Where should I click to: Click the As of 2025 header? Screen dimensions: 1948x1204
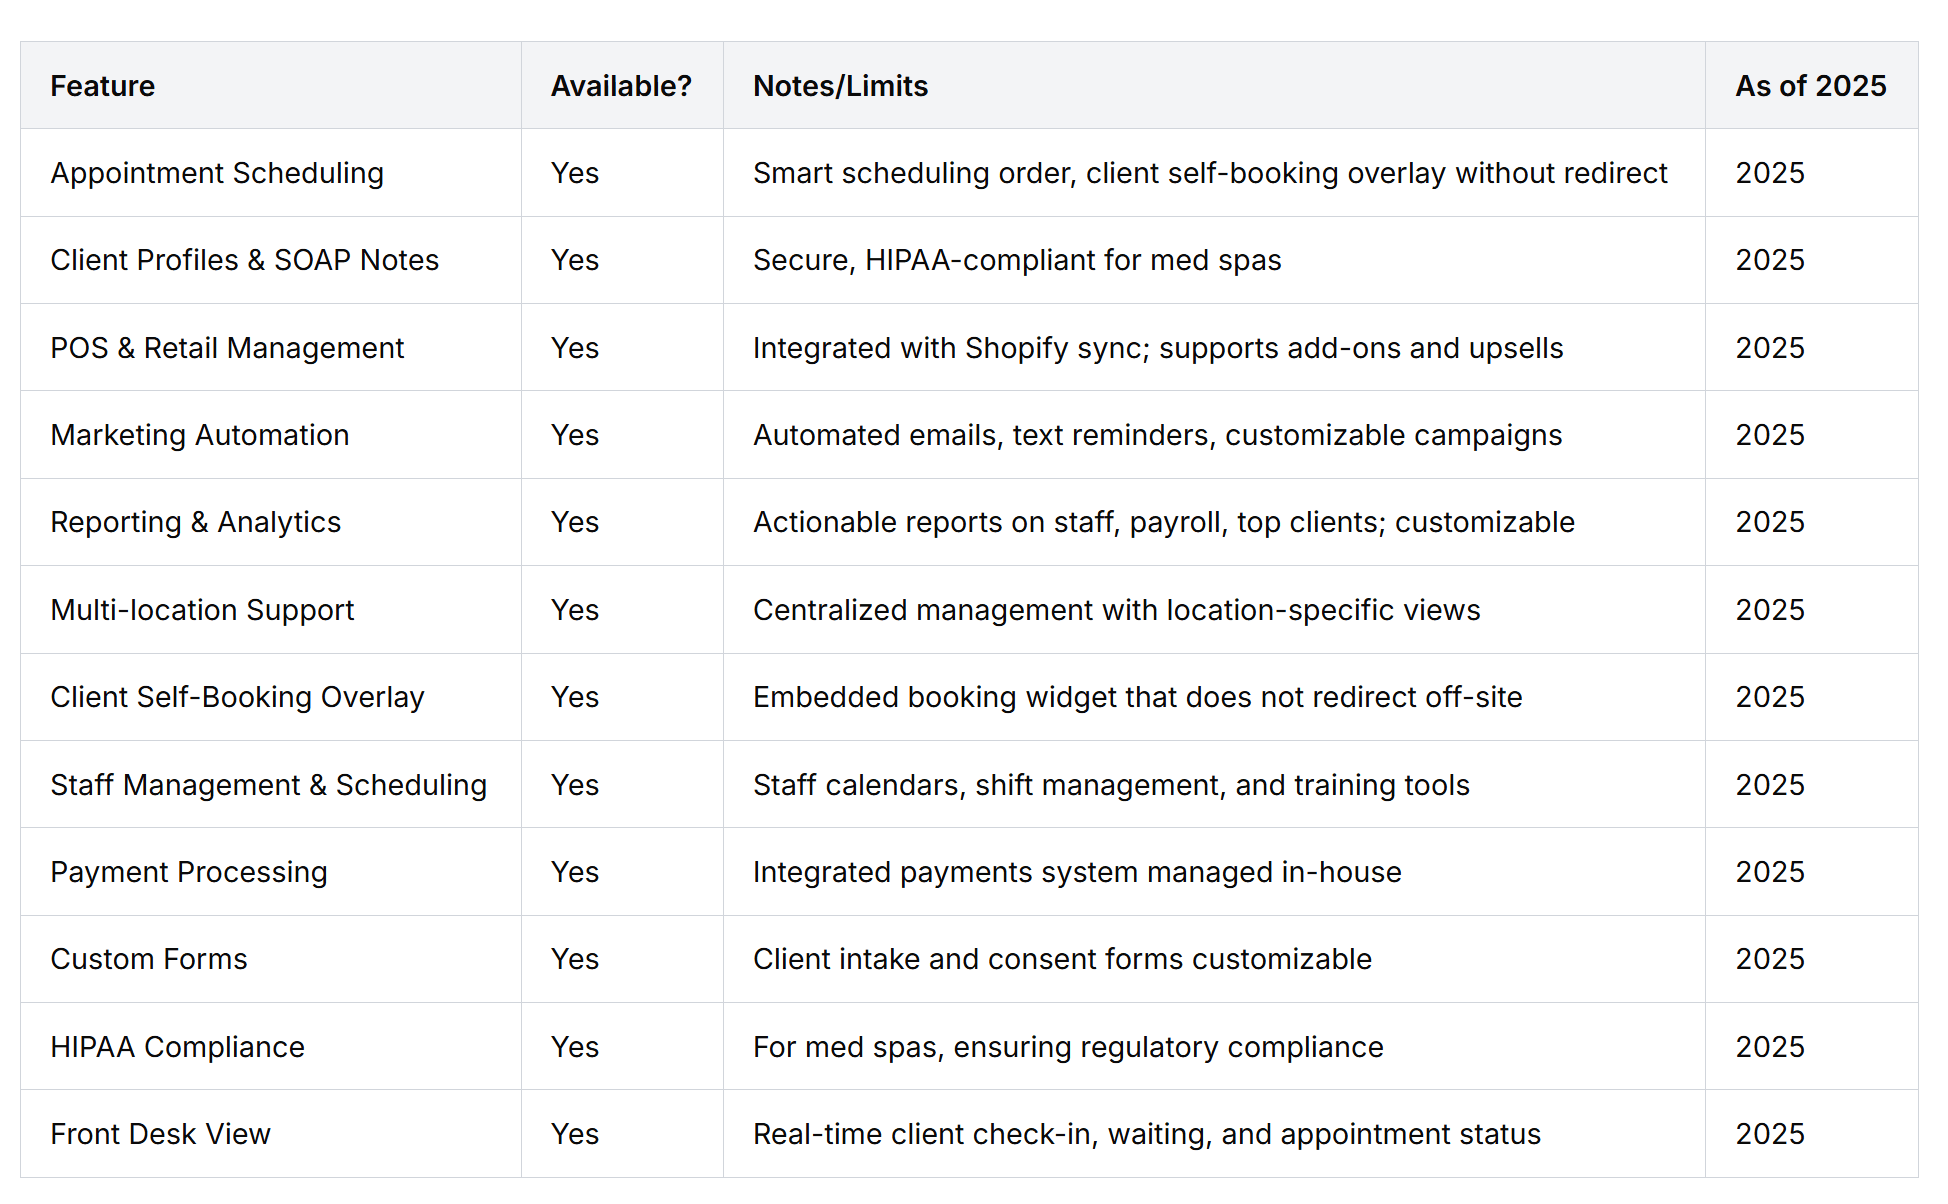pyautogui.click(x=1810, y=86)
